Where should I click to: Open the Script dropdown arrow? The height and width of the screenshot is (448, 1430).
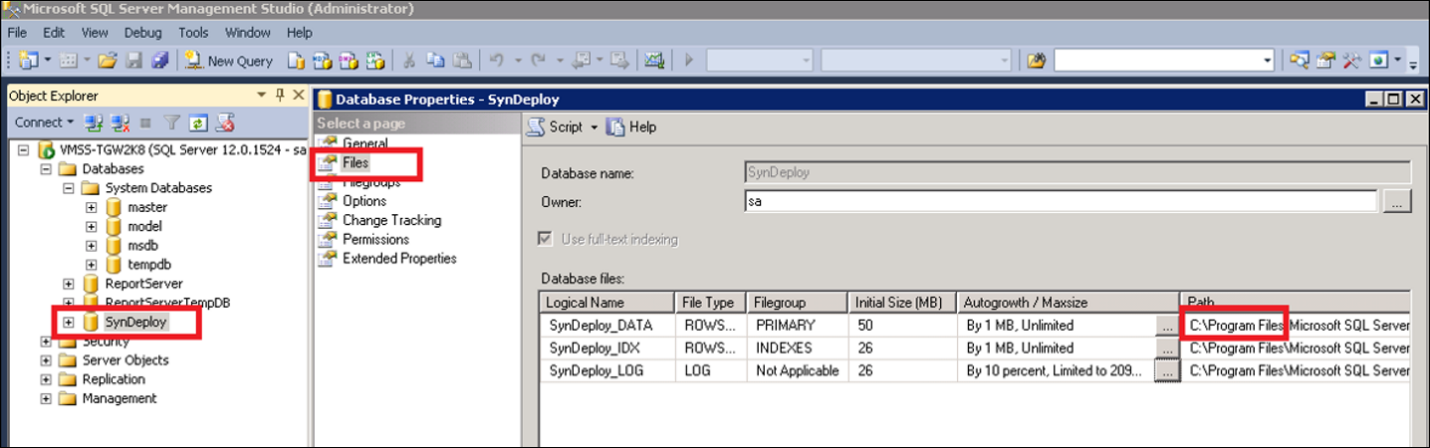(x=594, y=127)
